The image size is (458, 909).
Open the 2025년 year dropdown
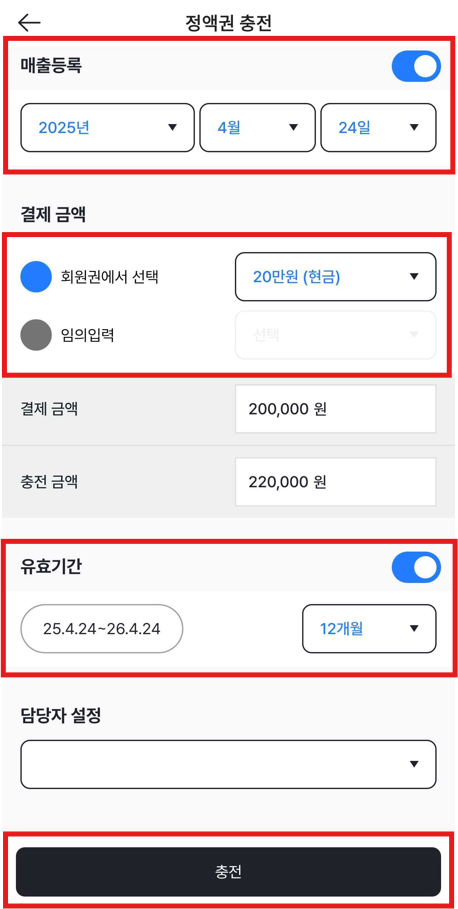click(107, 128)
